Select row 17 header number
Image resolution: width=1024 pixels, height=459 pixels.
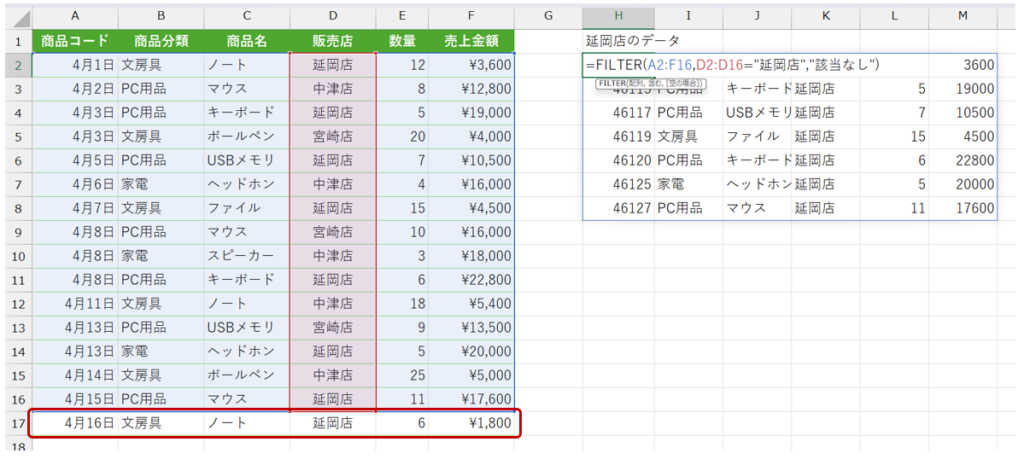[x=18, y=423]
